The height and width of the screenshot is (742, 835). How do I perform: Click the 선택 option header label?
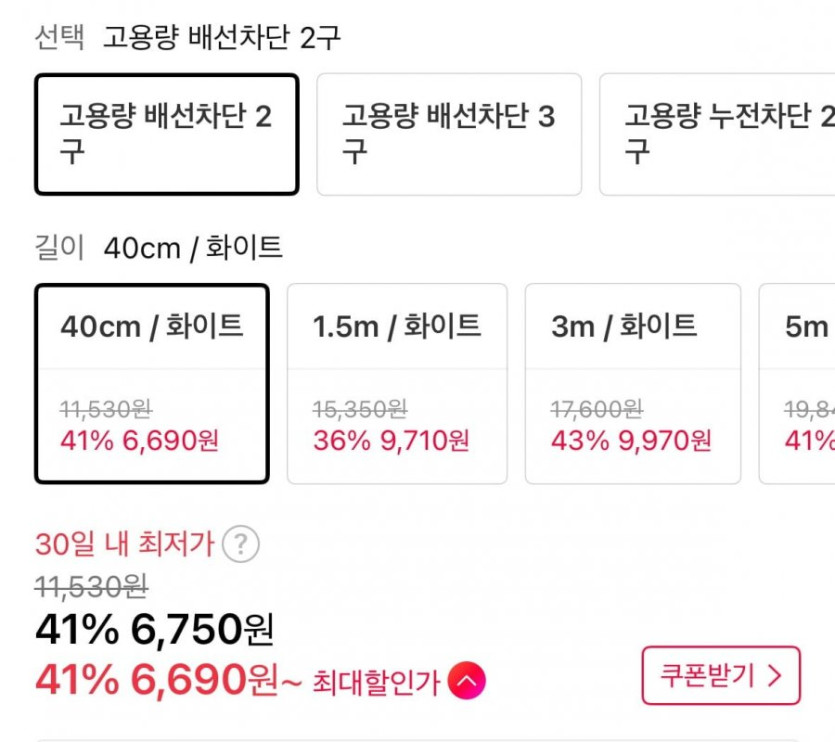tap(59, 38)
